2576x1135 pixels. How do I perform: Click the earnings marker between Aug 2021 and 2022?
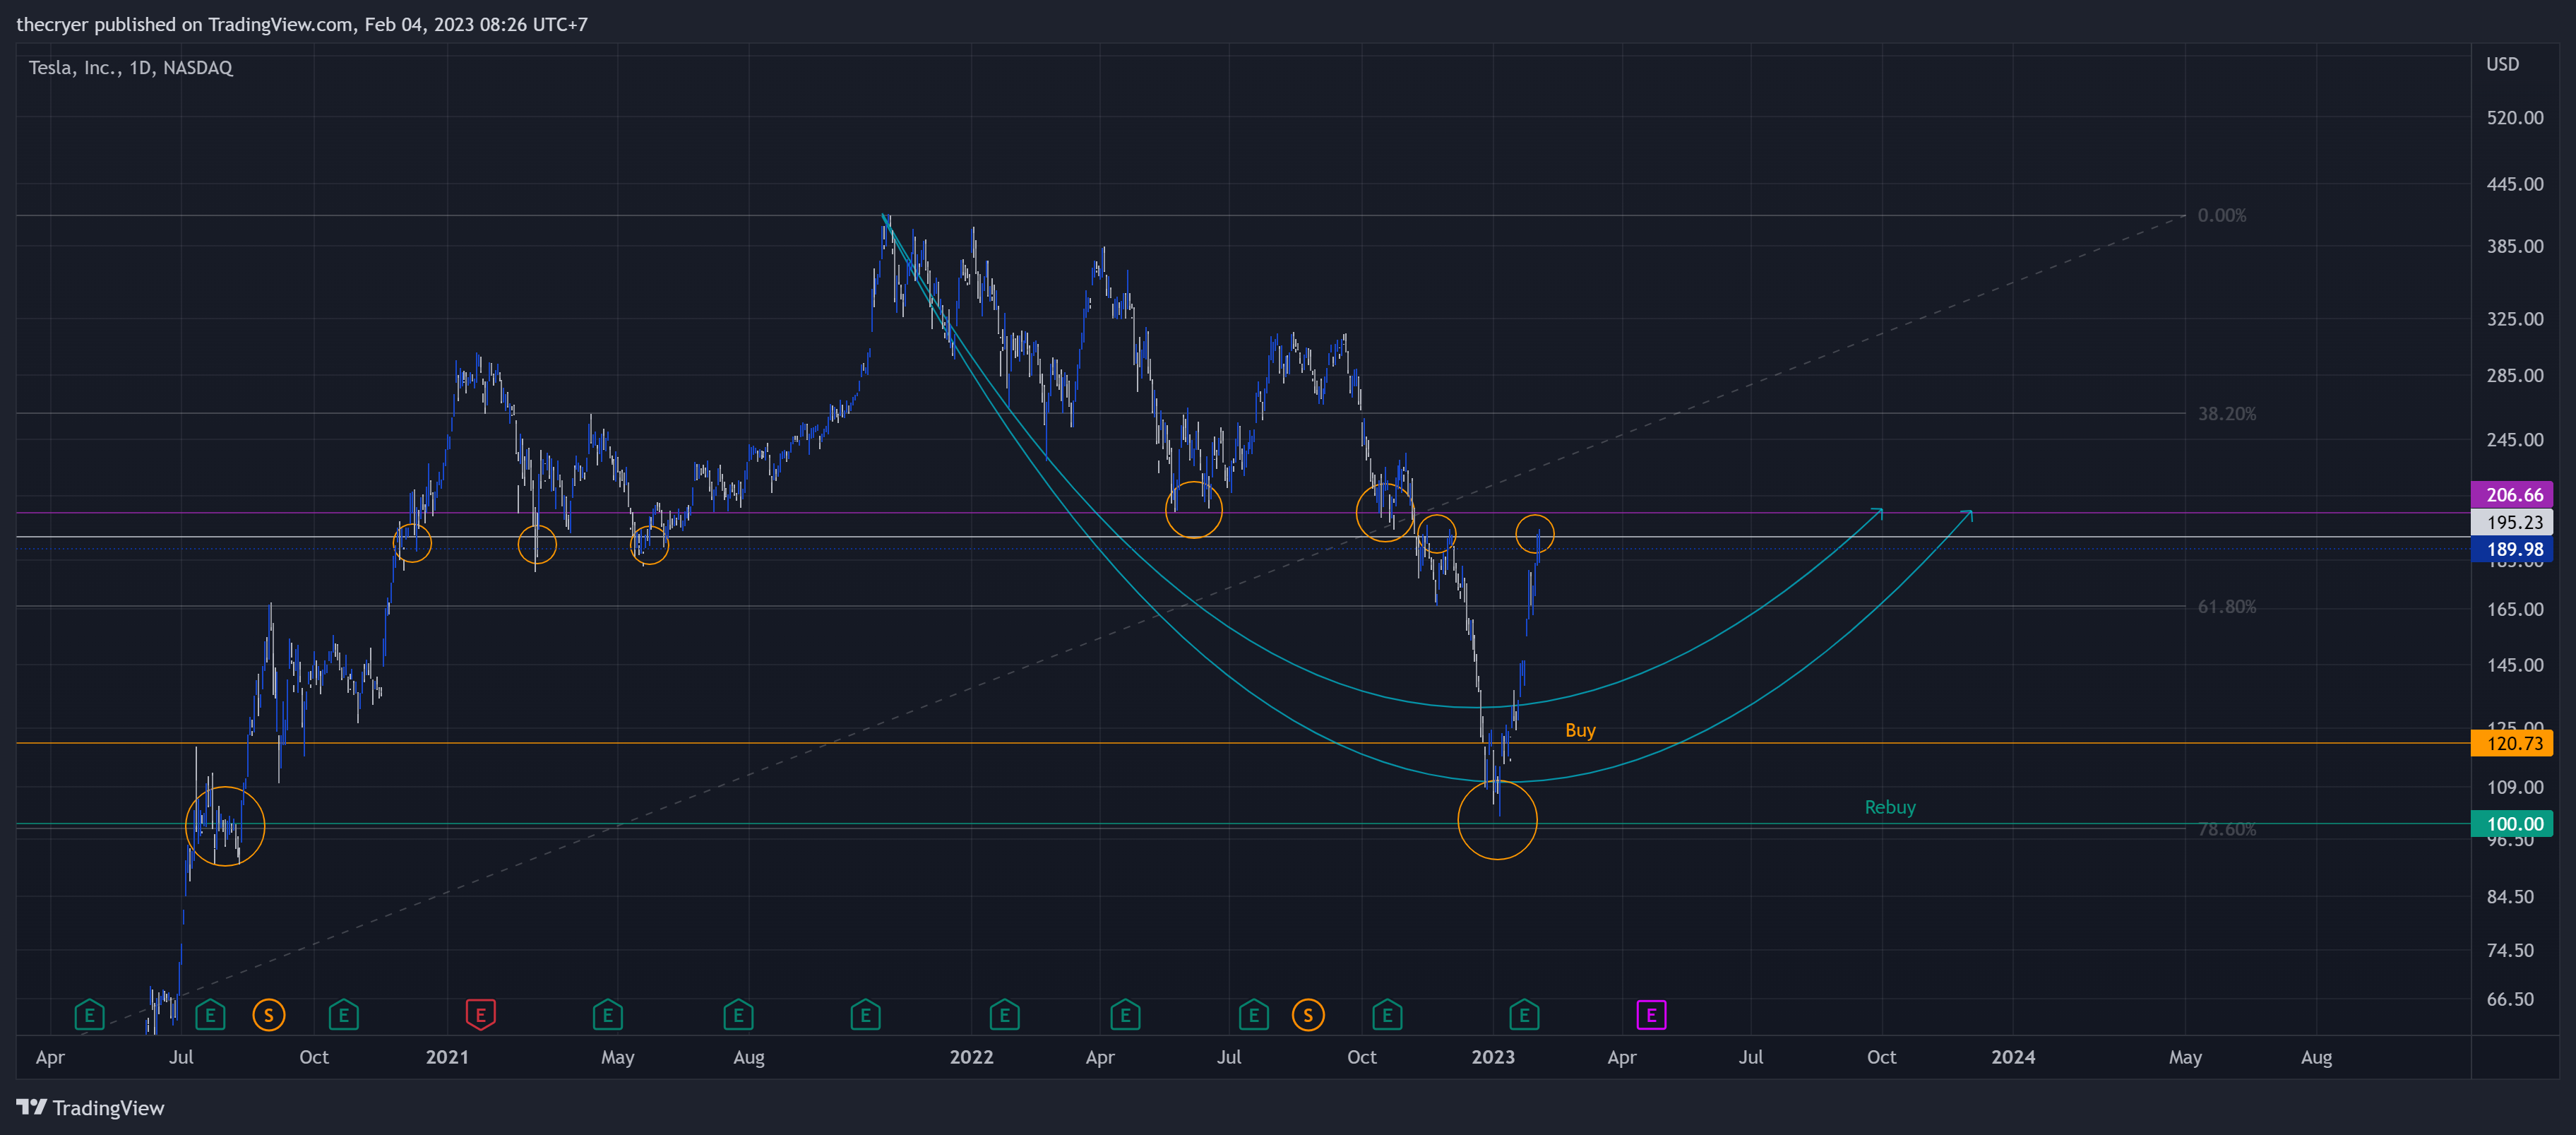point(865,1015)
